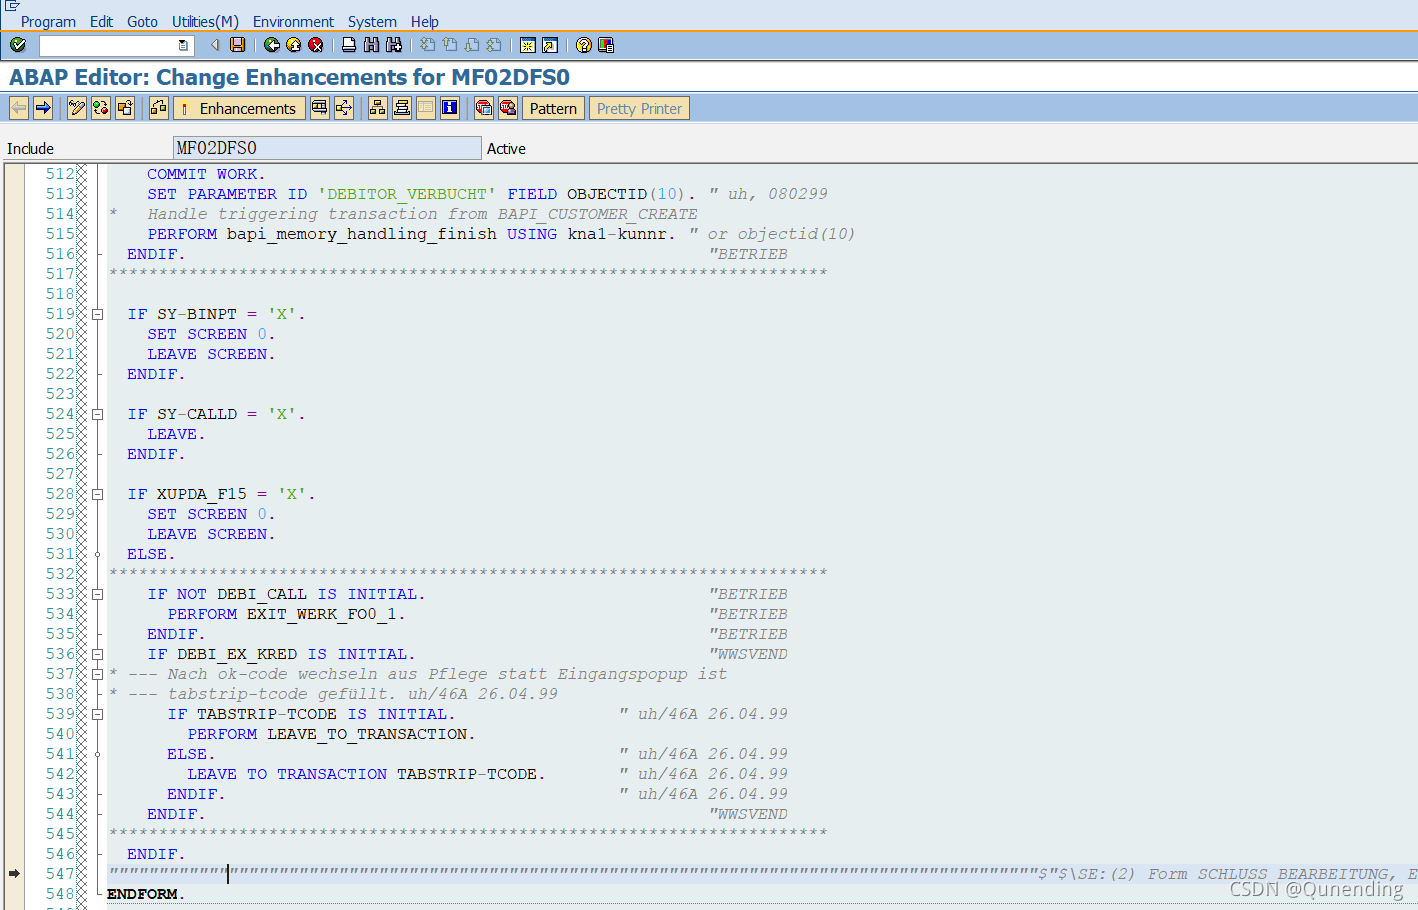Image resolution: width=1418 pixels, height=910 pixels.
Task: Open Help with the yellow question mark icon
Action: (584, 45)
